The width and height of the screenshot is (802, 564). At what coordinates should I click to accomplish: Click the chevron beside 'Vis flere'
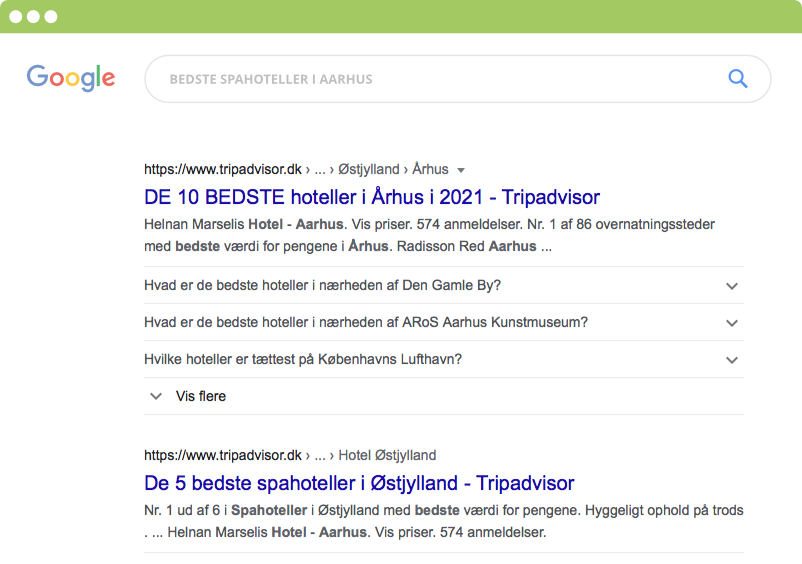click(x=156, y=396)
